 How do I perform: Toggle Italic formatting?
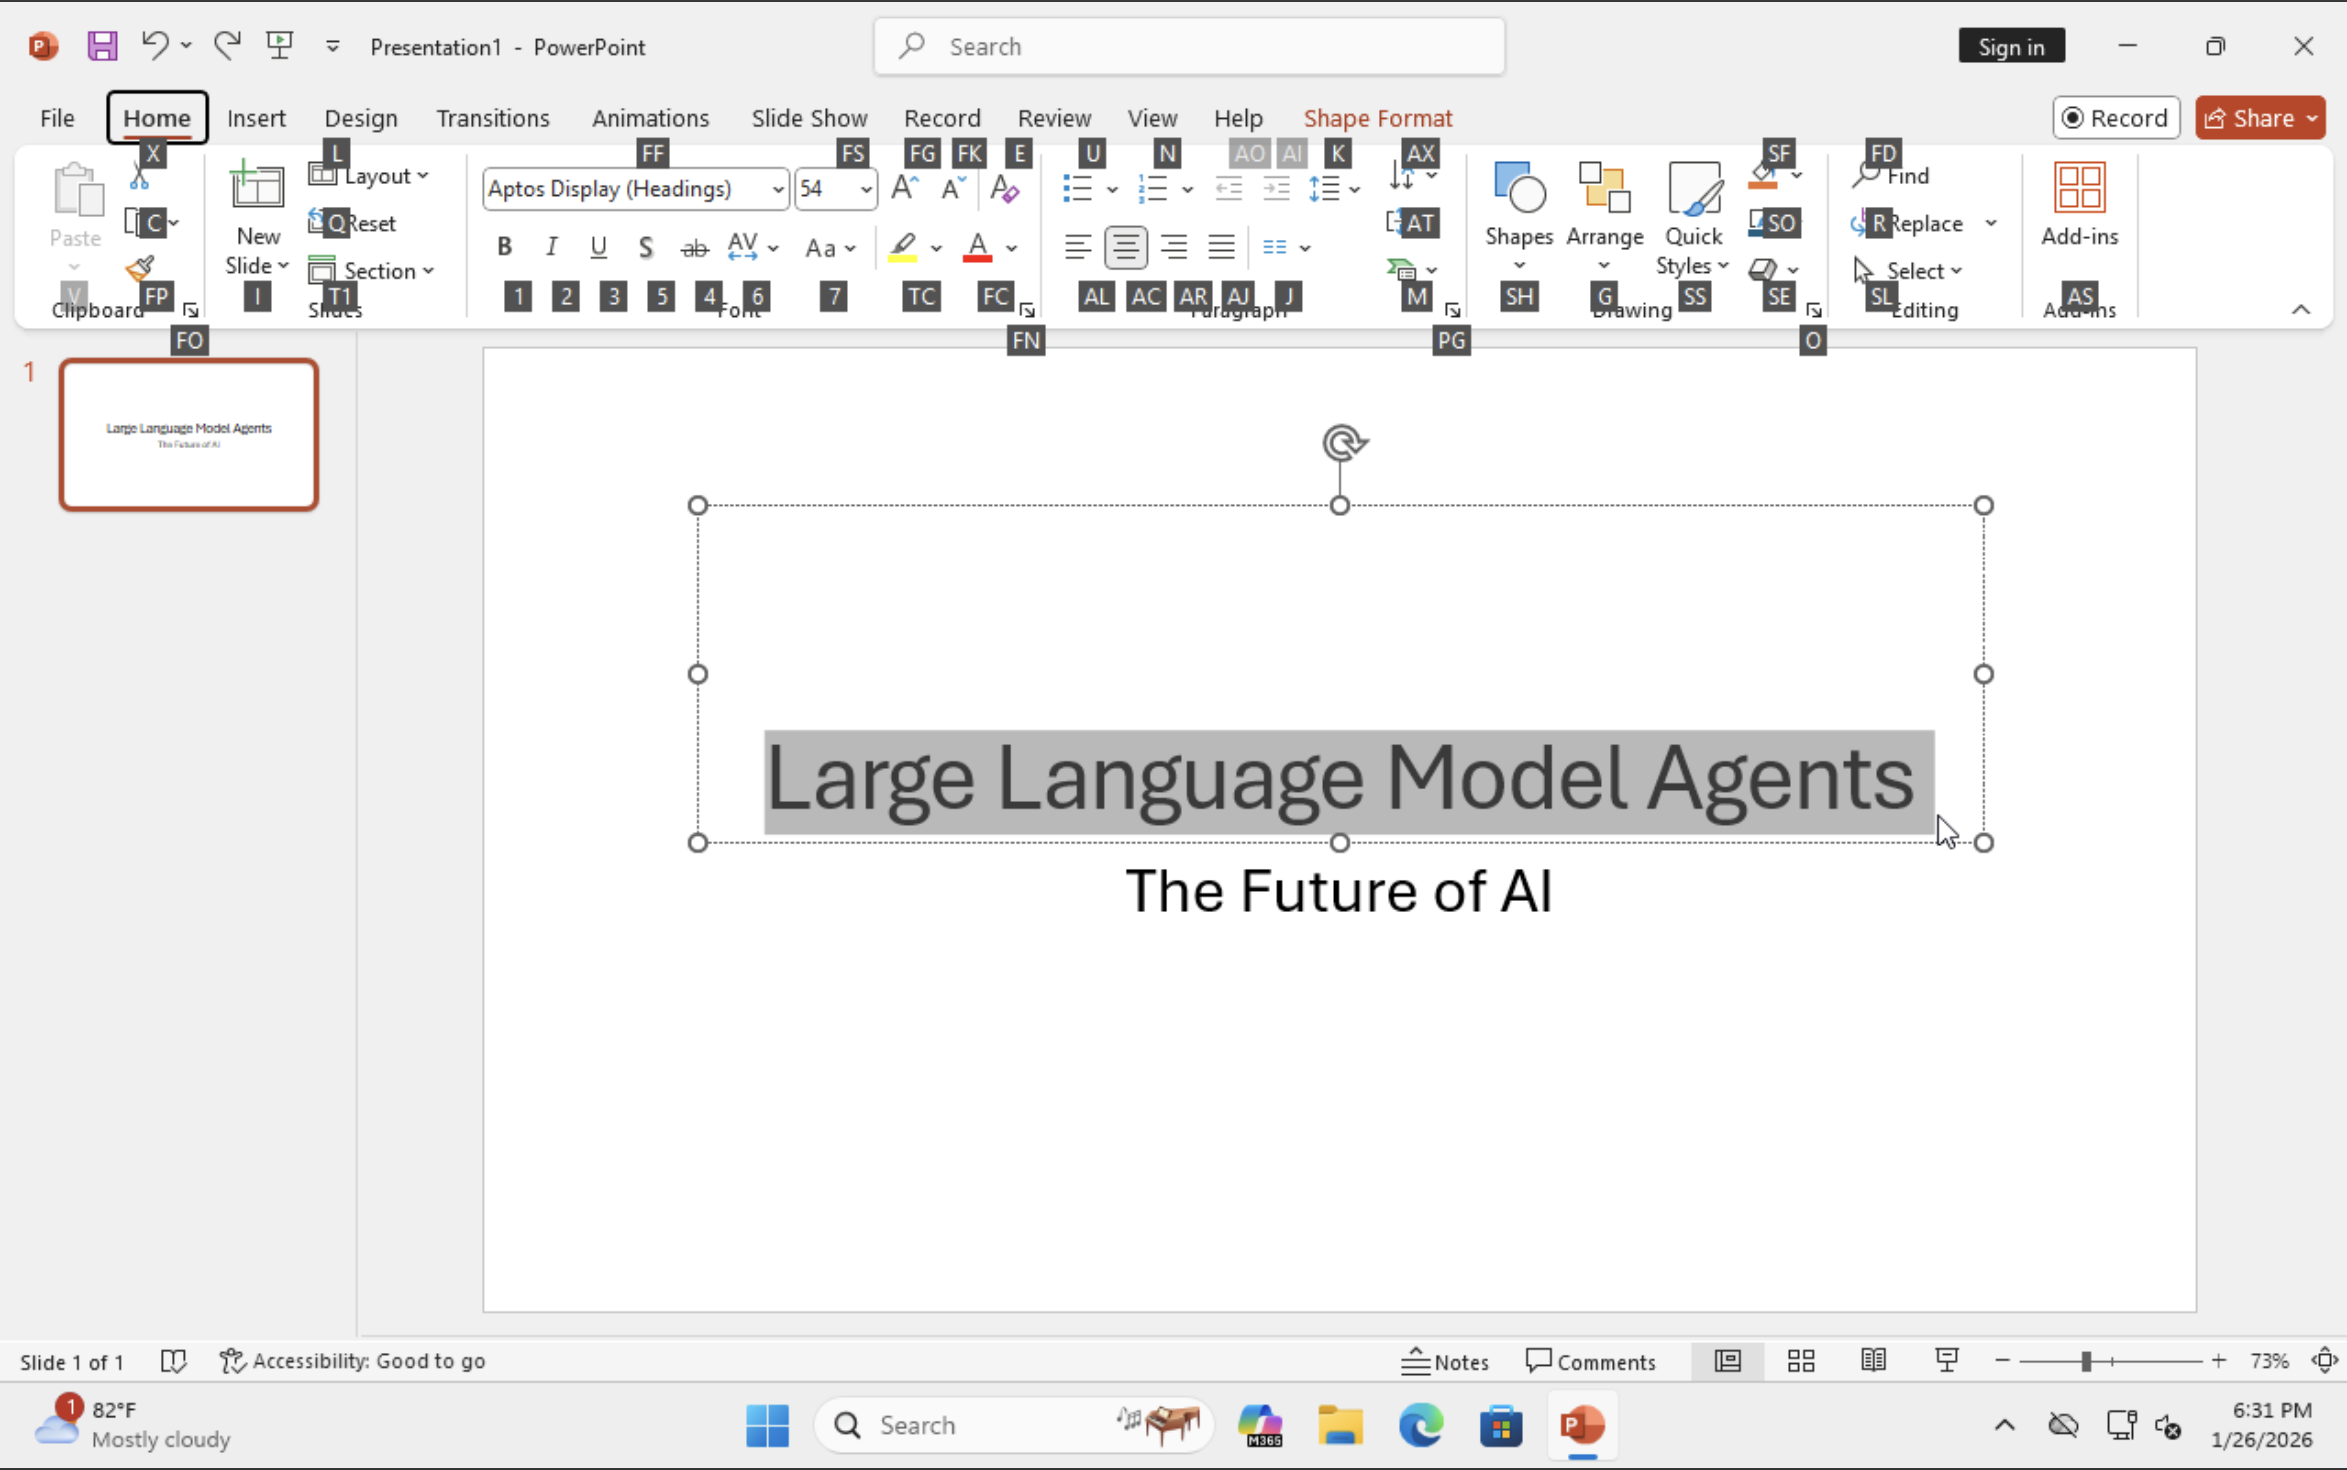tap(551, 247)
